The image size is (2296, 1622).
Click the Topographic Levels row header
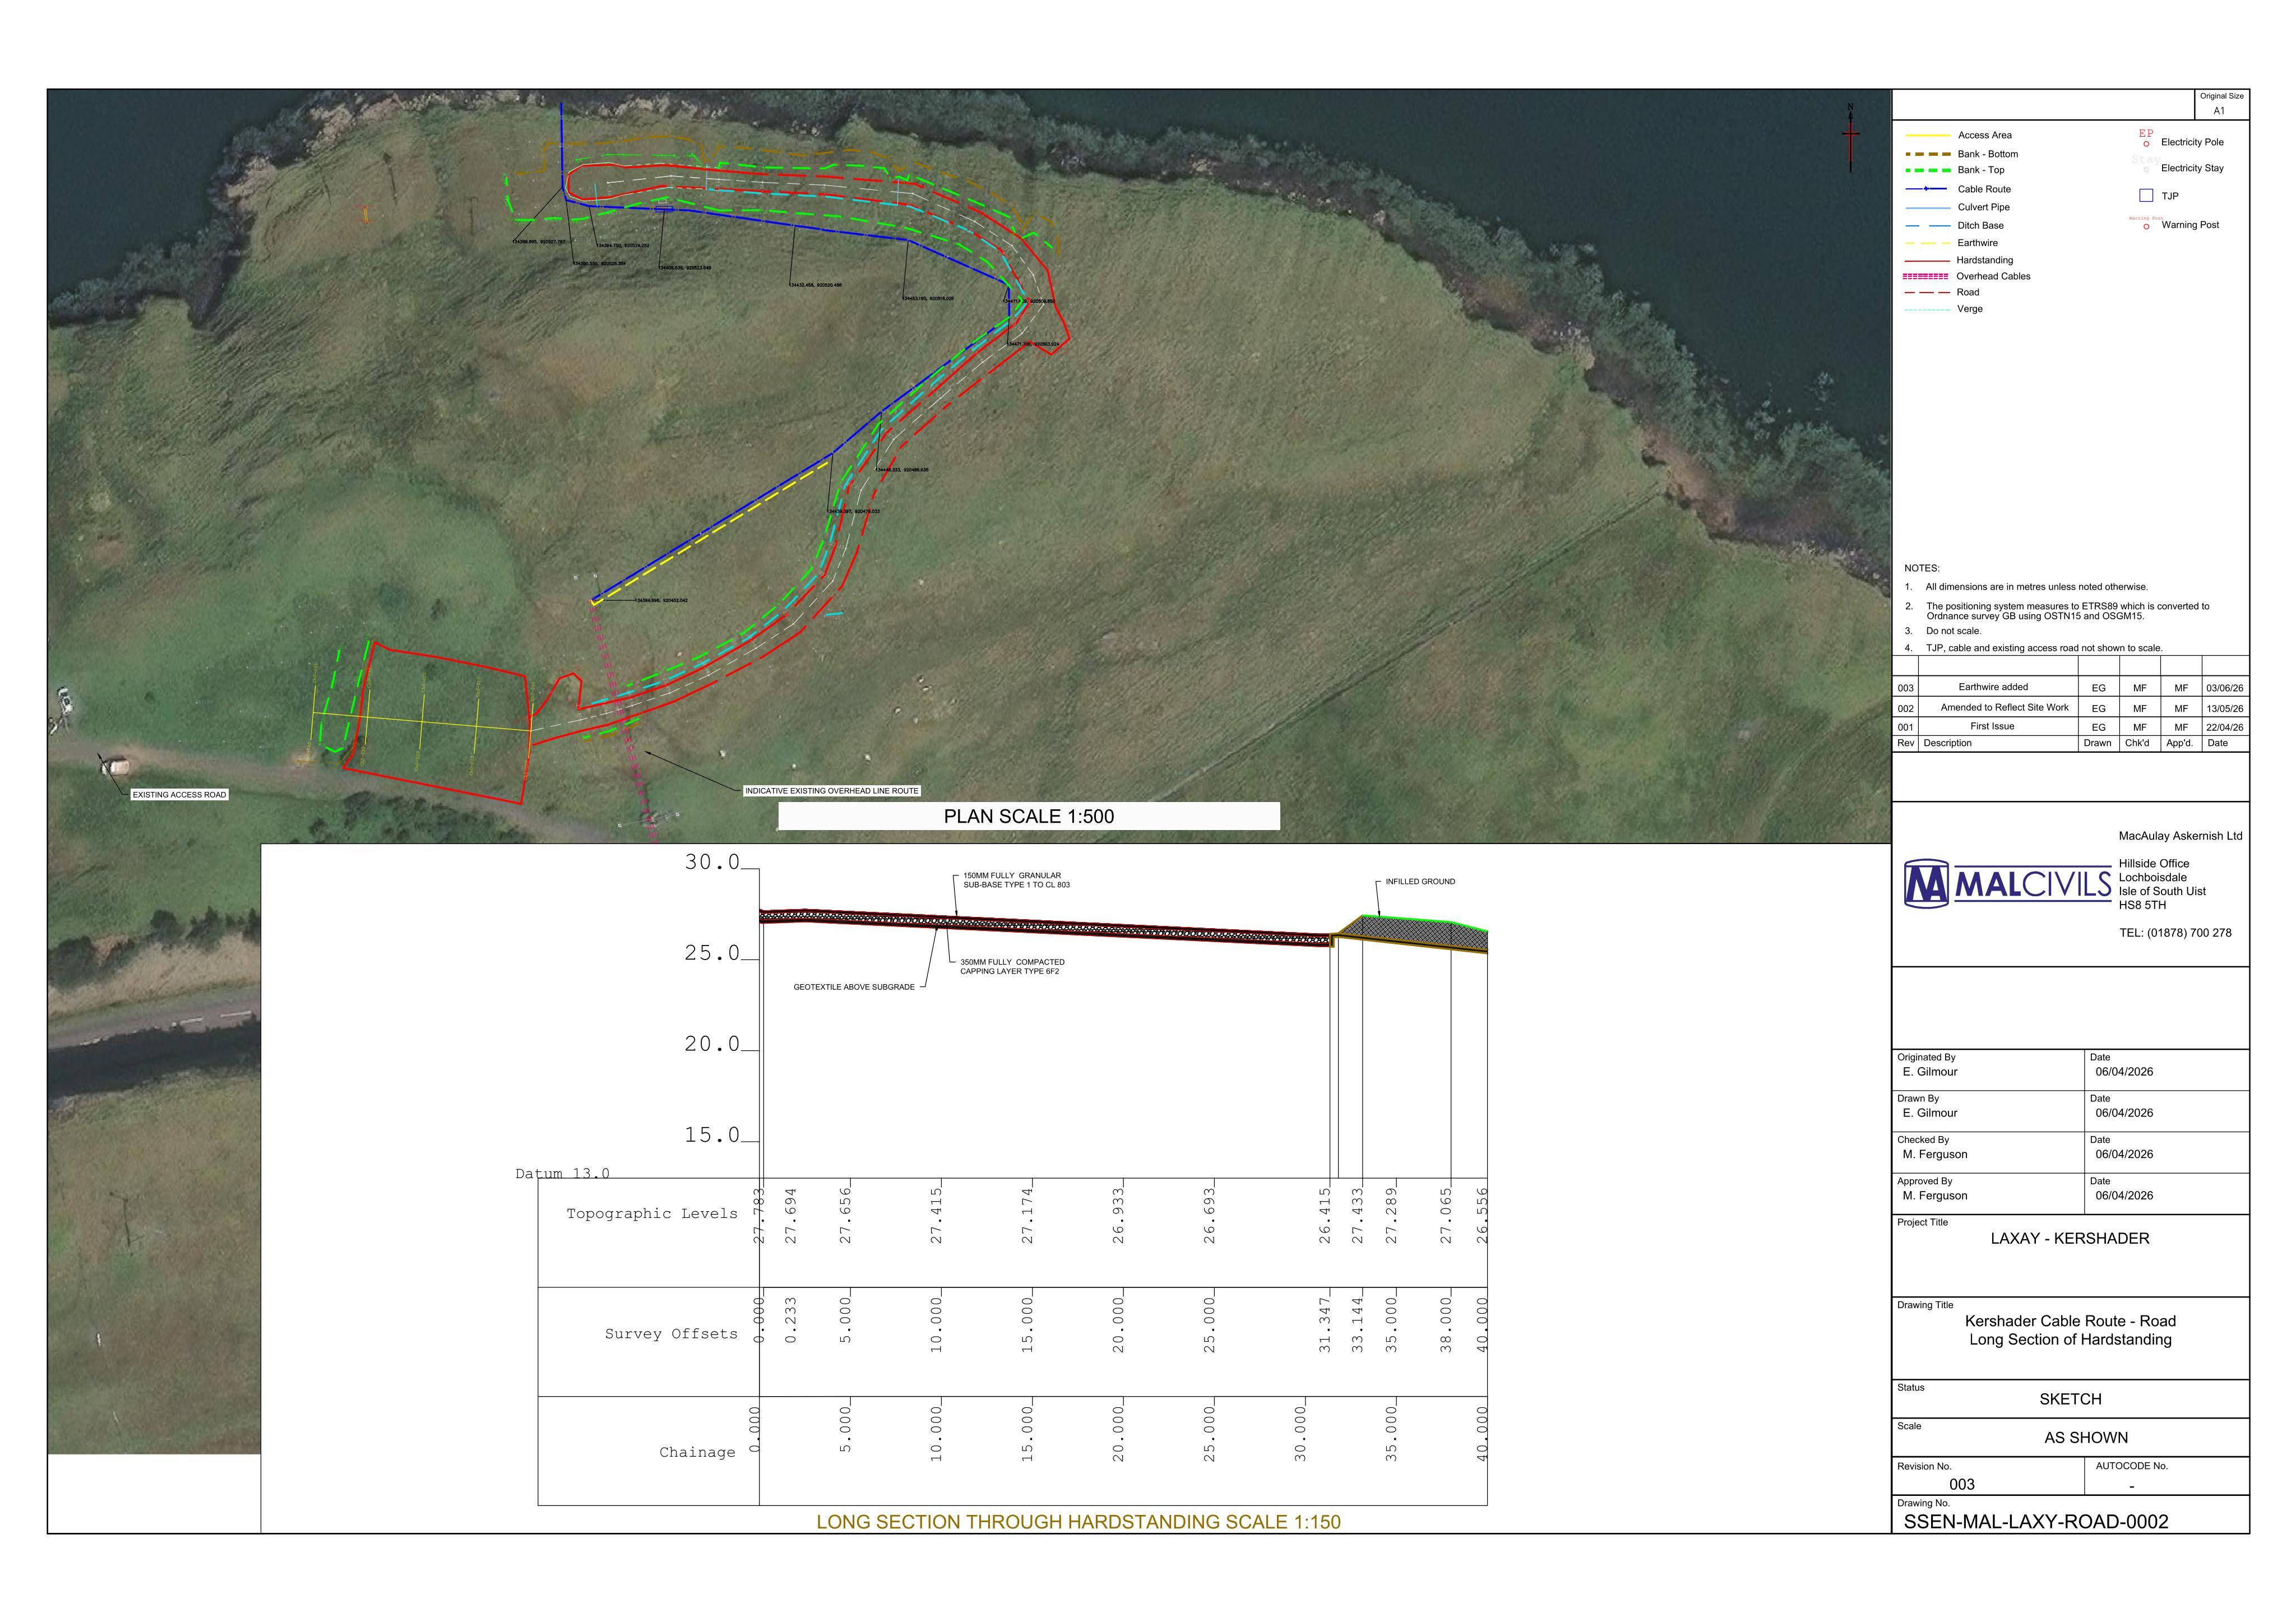652,1214
